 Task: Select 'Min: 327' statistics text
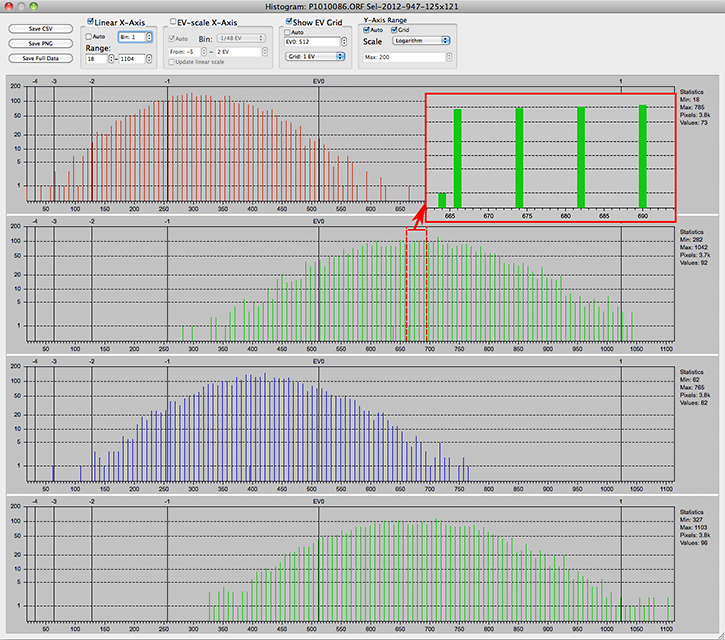(691, 520)
